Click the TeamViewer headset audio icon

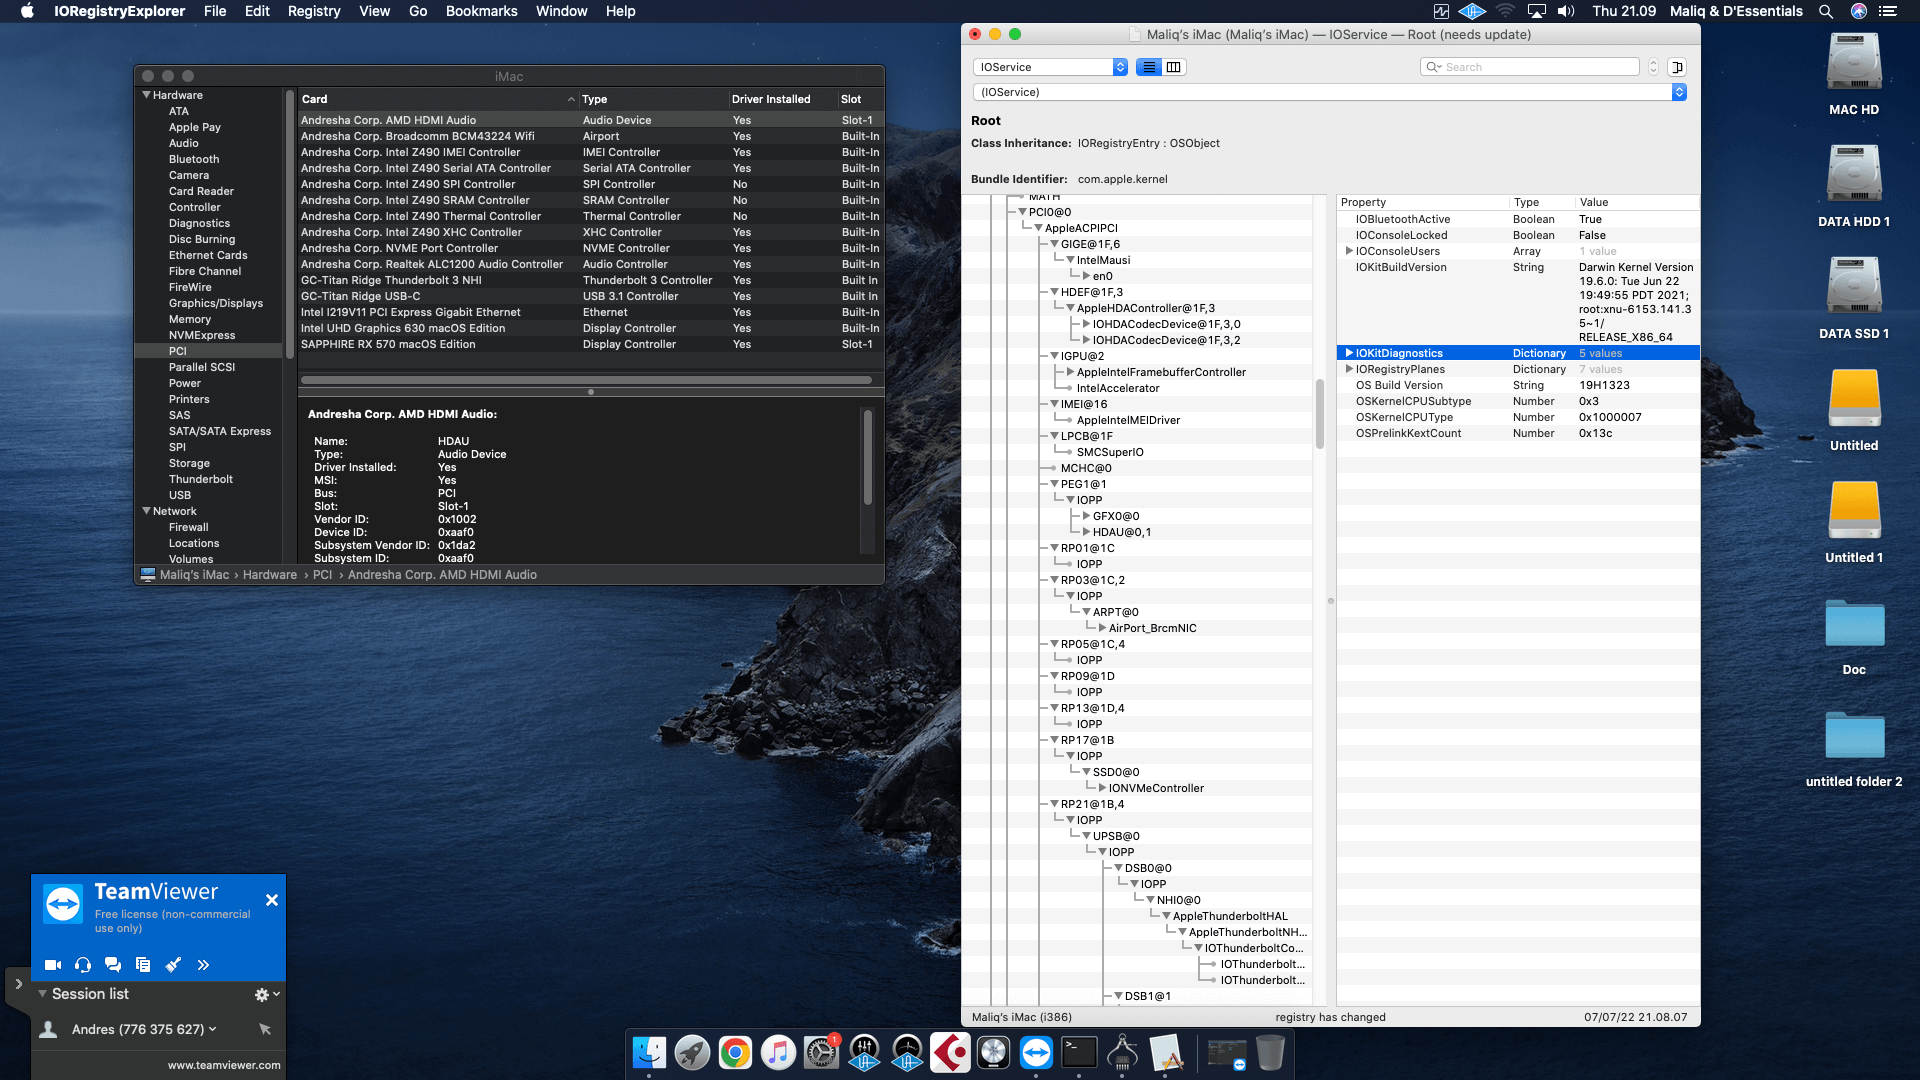83,965
